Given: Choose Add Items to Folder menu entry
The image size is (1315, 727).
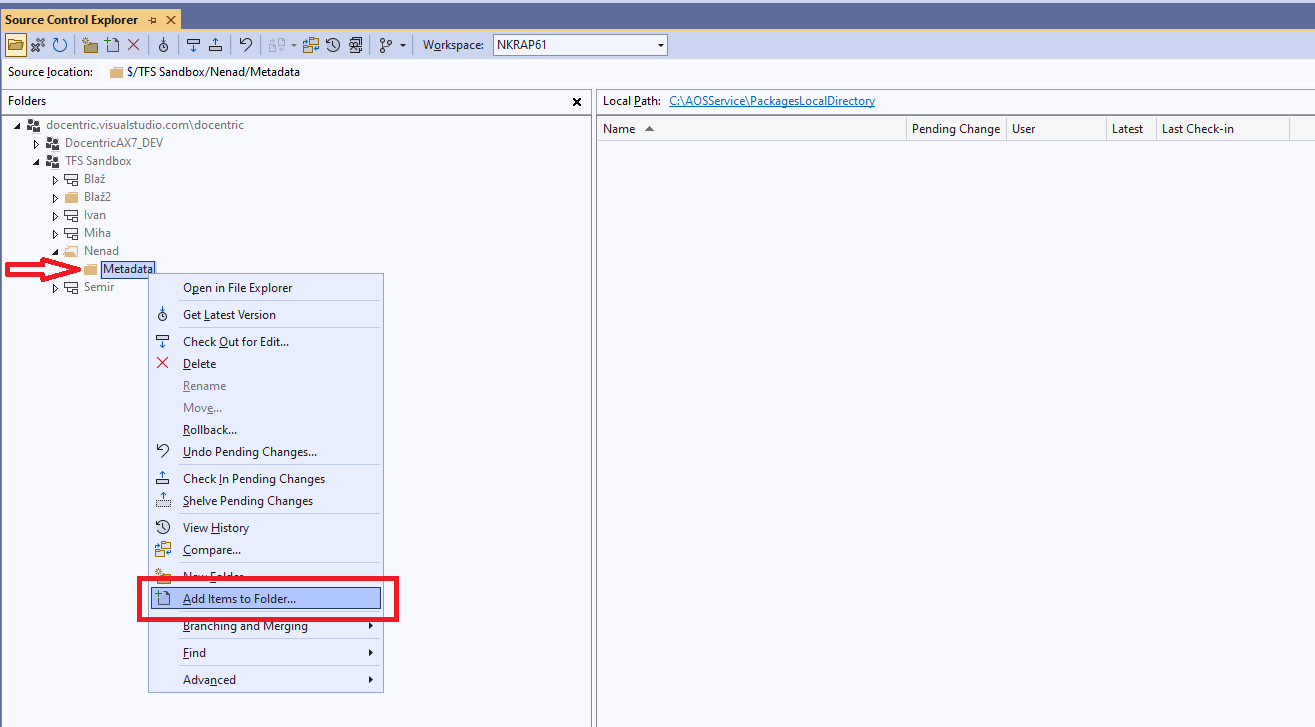Looking at the screenshot, I should pyautogui.click(x=266, y=598).
